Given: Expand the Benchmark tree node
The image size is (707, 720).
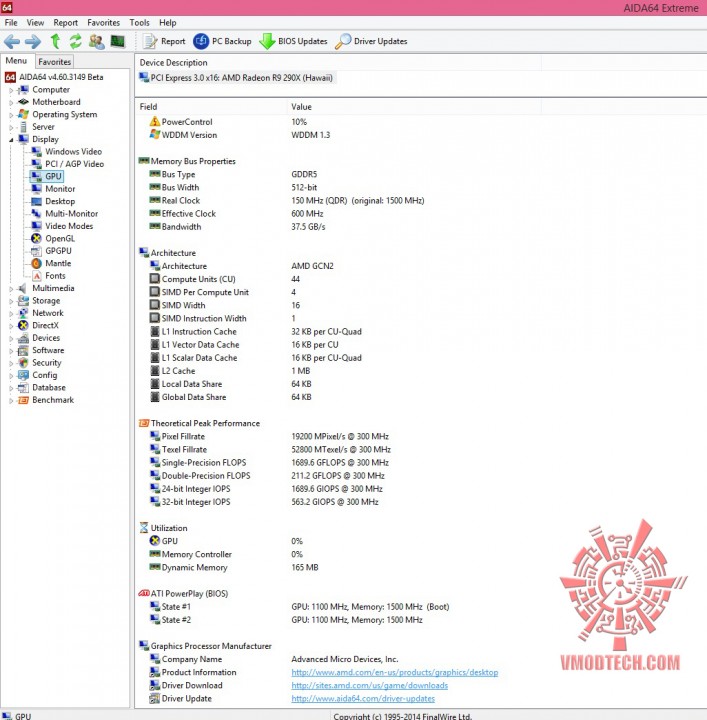Looking at the screenshot, I should click(11, 400).
